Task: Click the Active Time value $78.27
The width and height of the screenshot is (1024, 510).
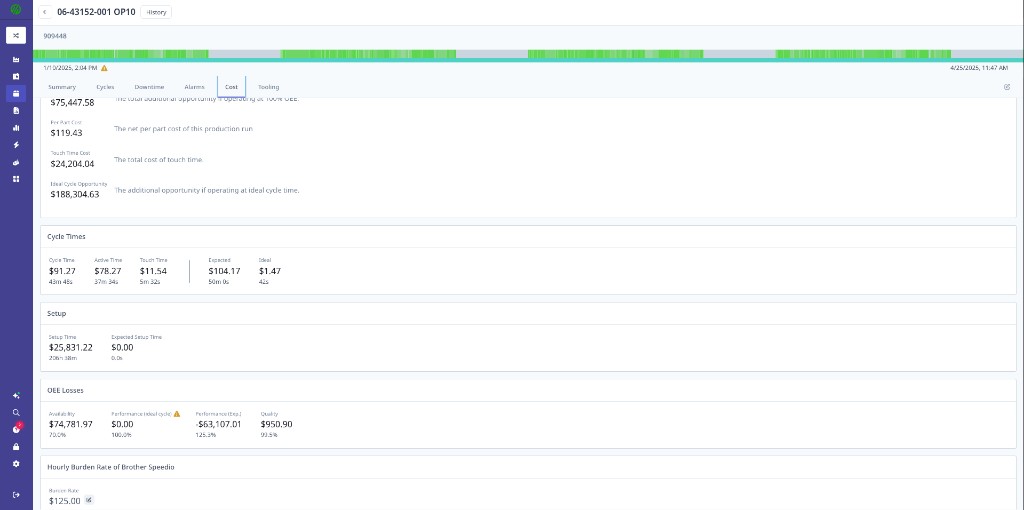Action: [107, 271]
